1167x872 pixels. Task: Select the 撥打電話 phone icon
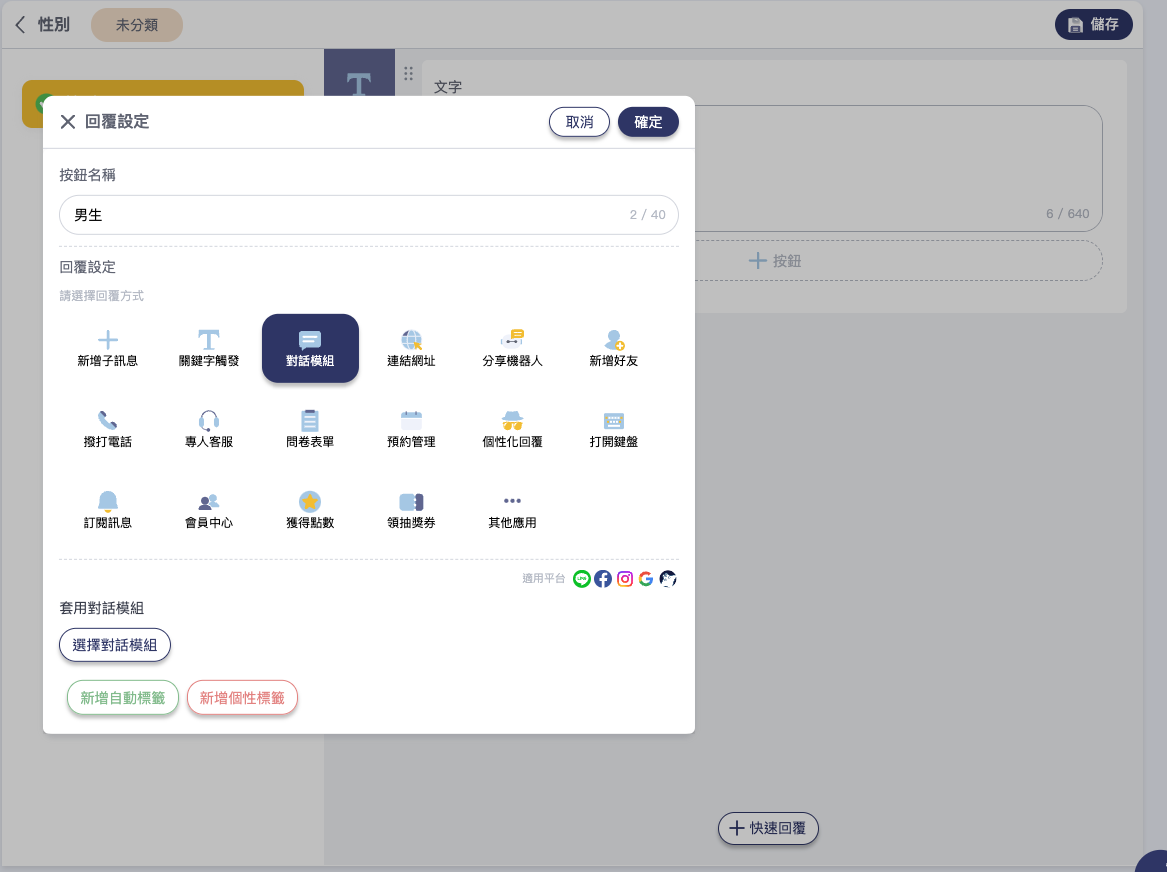pos(108,421)
